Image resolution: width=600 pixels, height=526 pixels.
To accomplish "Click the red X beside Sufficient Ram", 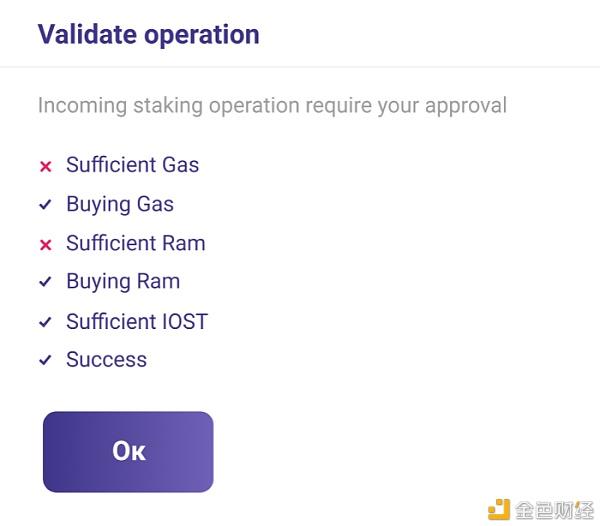I will pos(45,245).
